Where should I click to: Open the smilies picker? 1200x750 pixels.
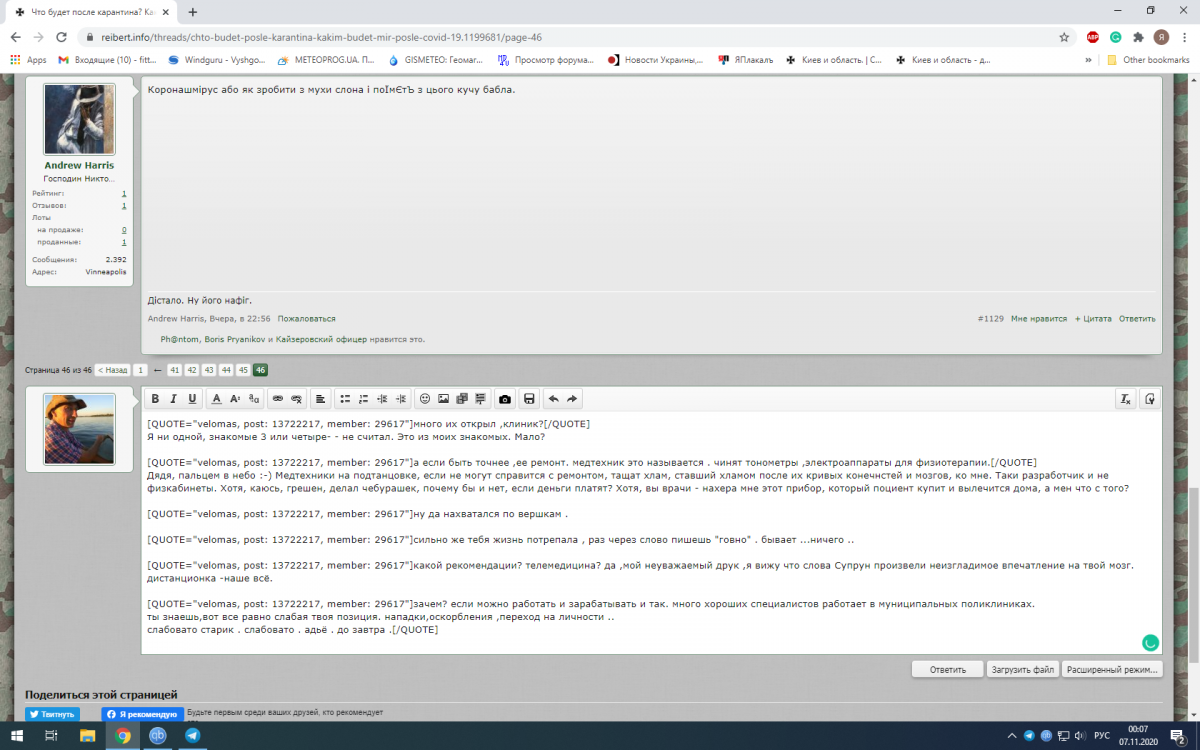click(x=425, y=399)
